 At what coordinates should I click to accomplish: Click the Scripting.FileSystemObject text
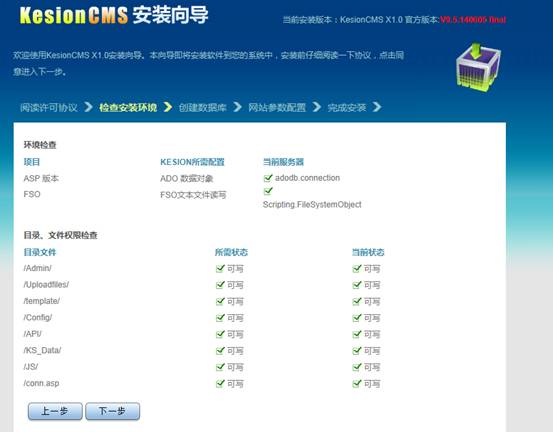point(312,205)
